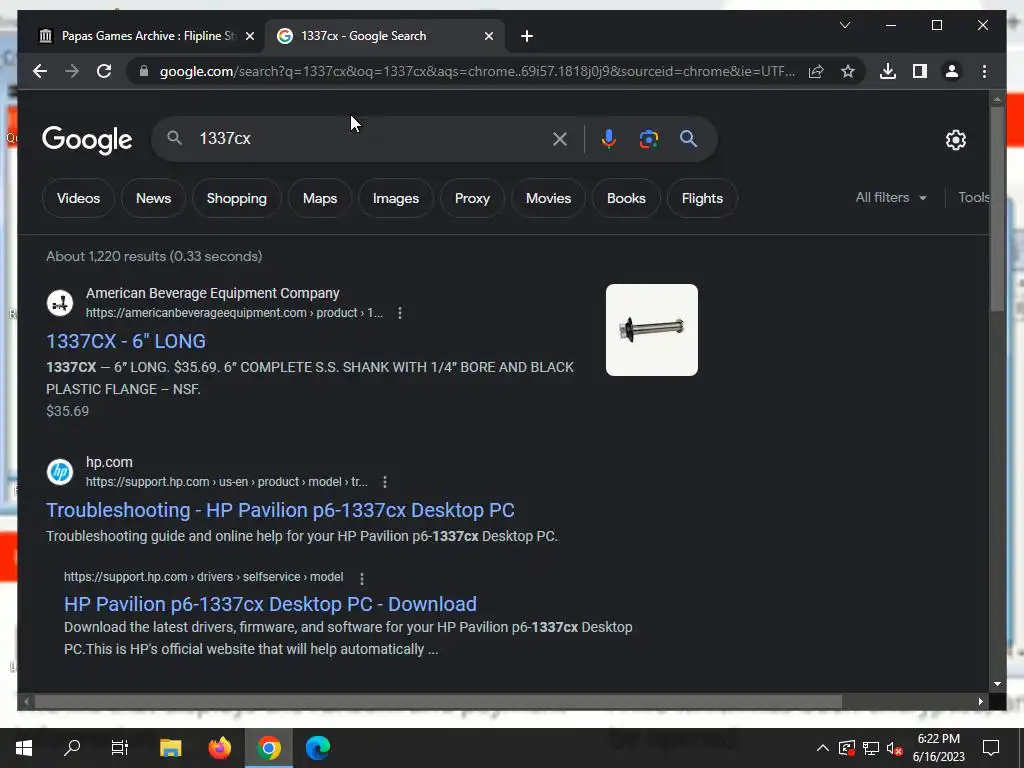Open the notification center icon
Viewport: 1024px width, 768px height.
991,748
